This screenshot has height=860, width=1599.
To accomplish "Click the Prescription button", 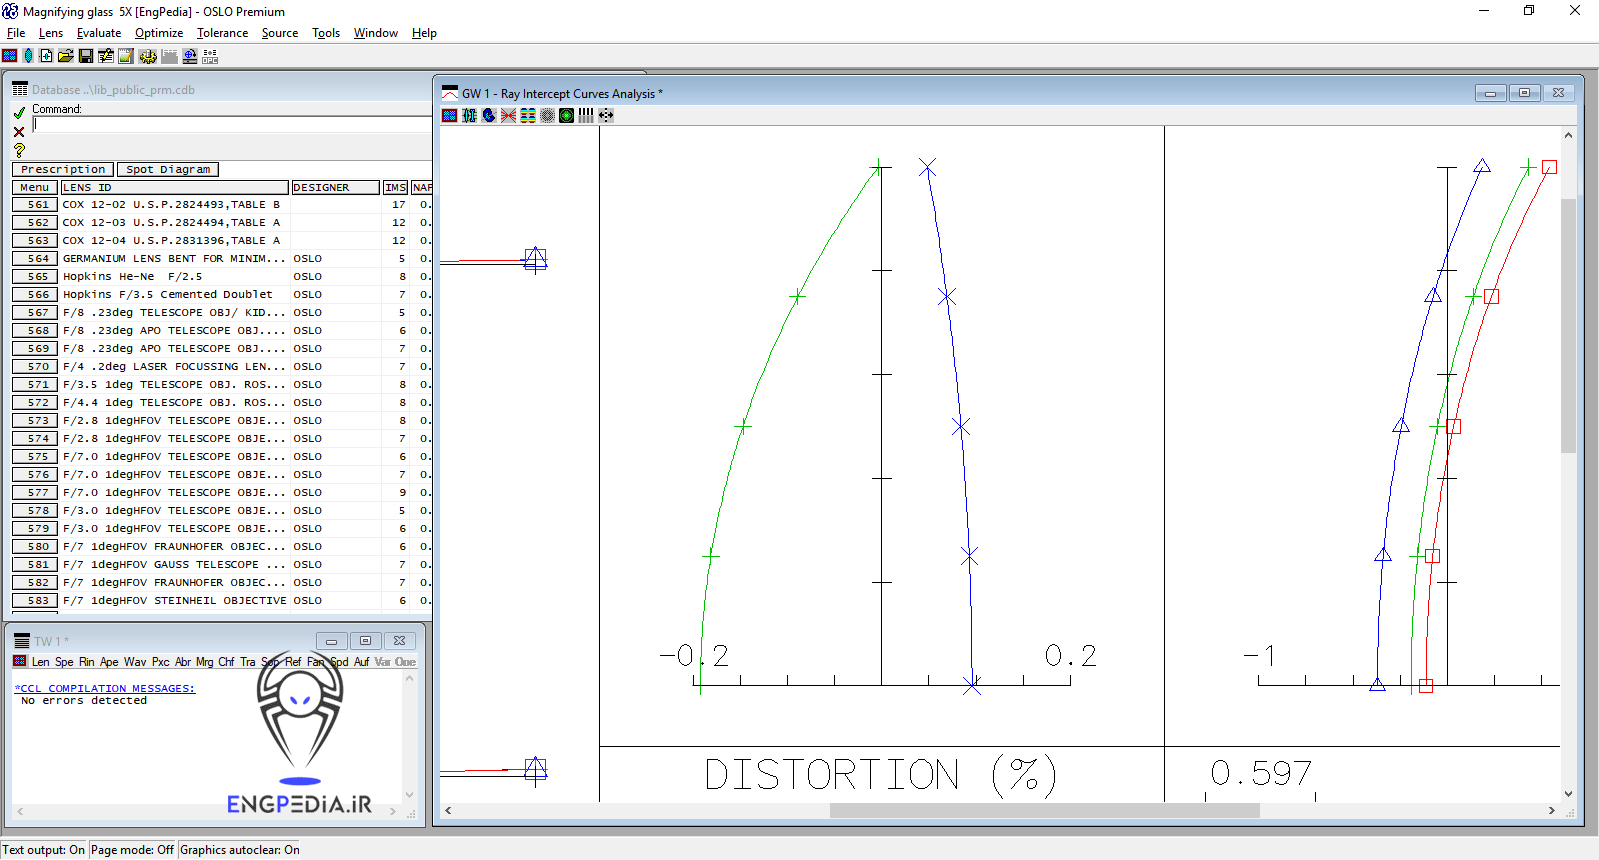I will pyautogui.click(x=63, y=170).
